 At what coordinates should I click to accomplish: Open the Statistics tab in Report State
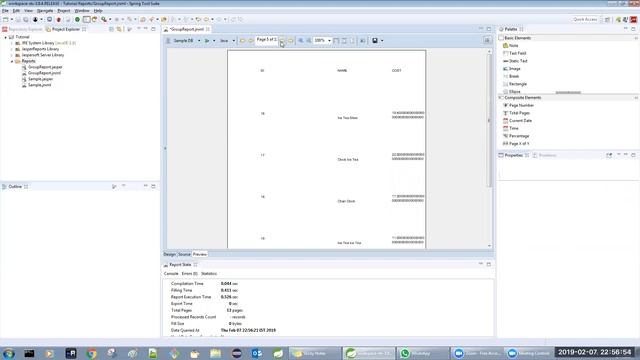tap(209, 274)
